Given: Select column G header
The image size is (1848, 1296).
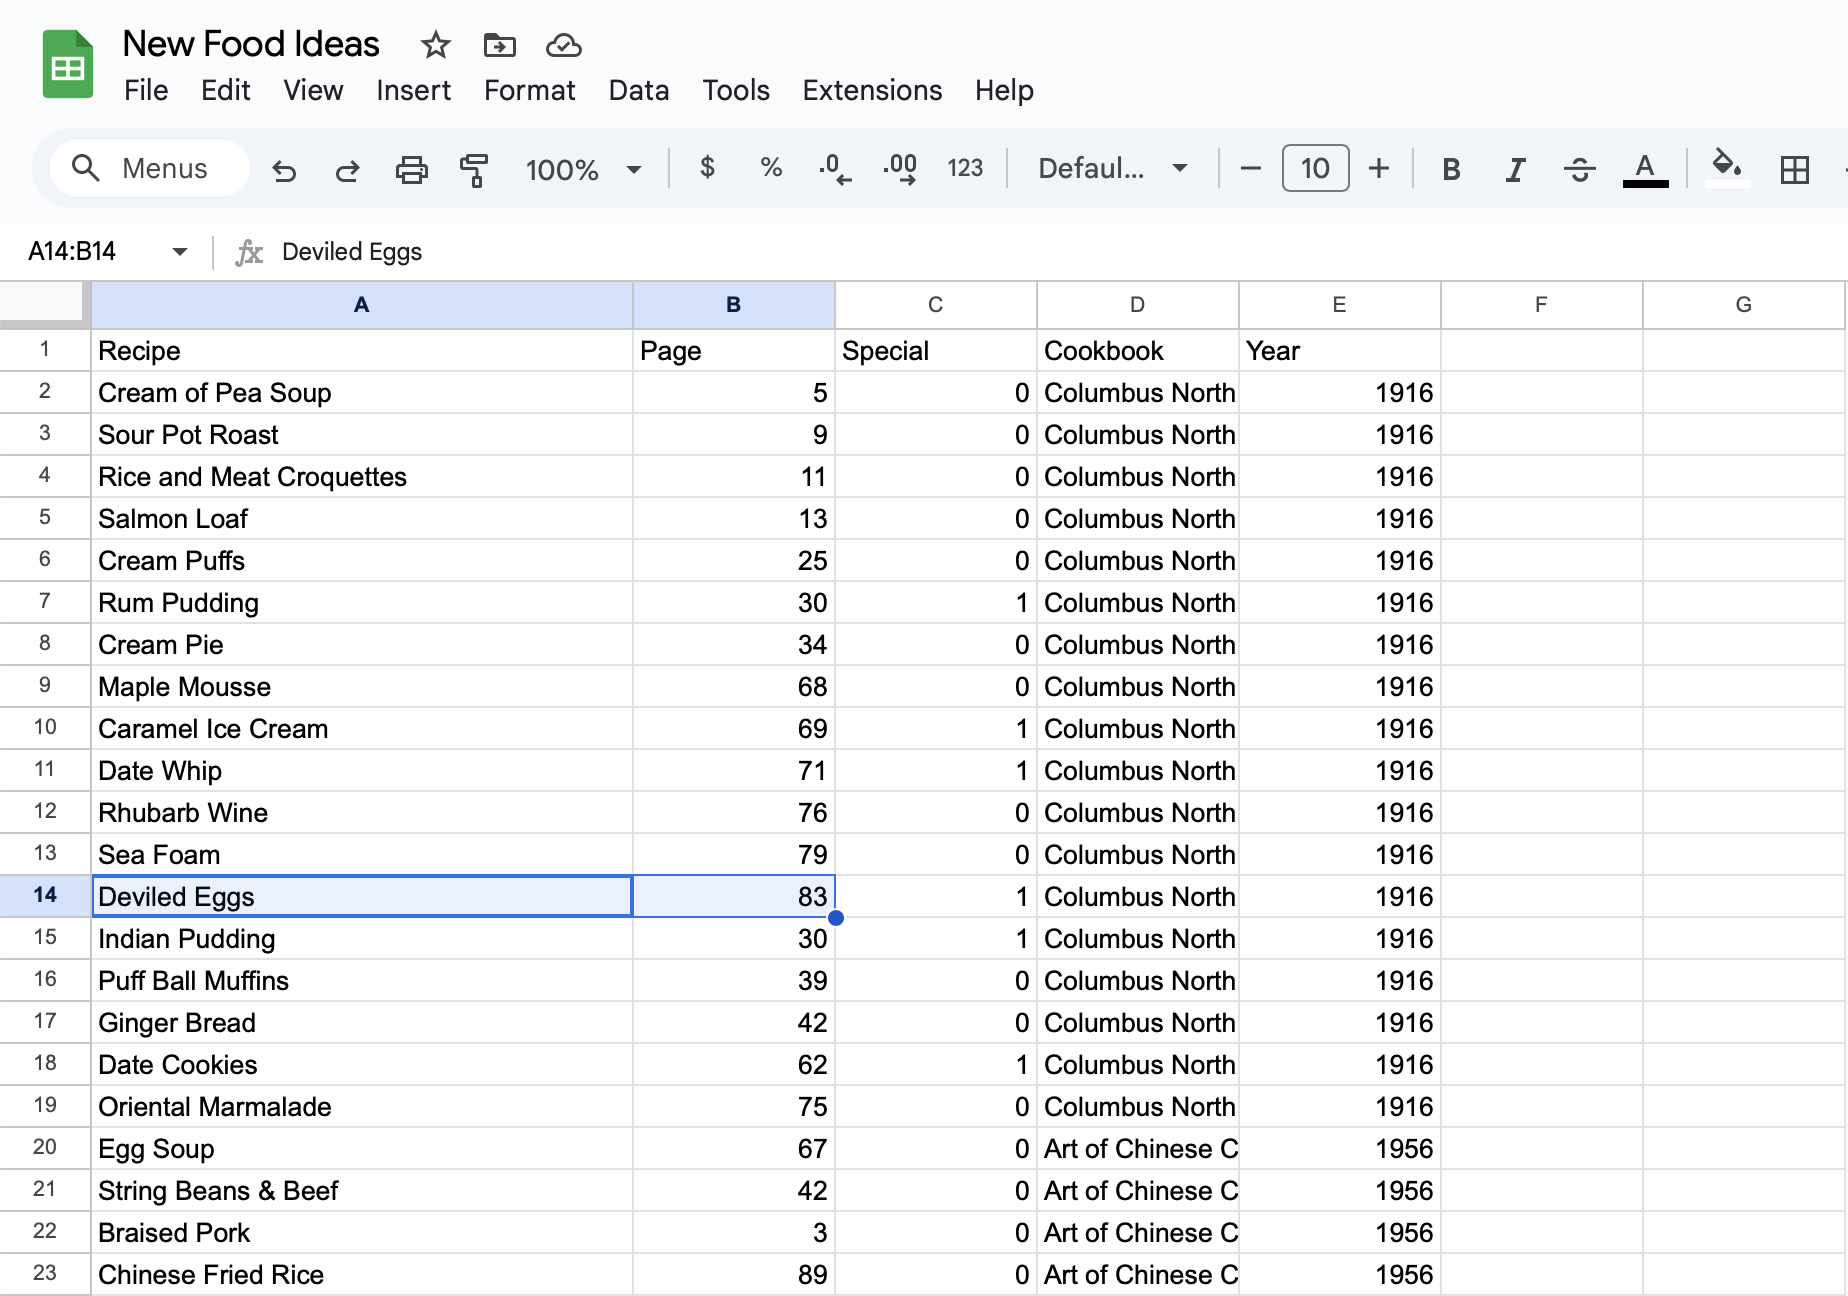Looking at the screenshot, I should pos(1744,305).
